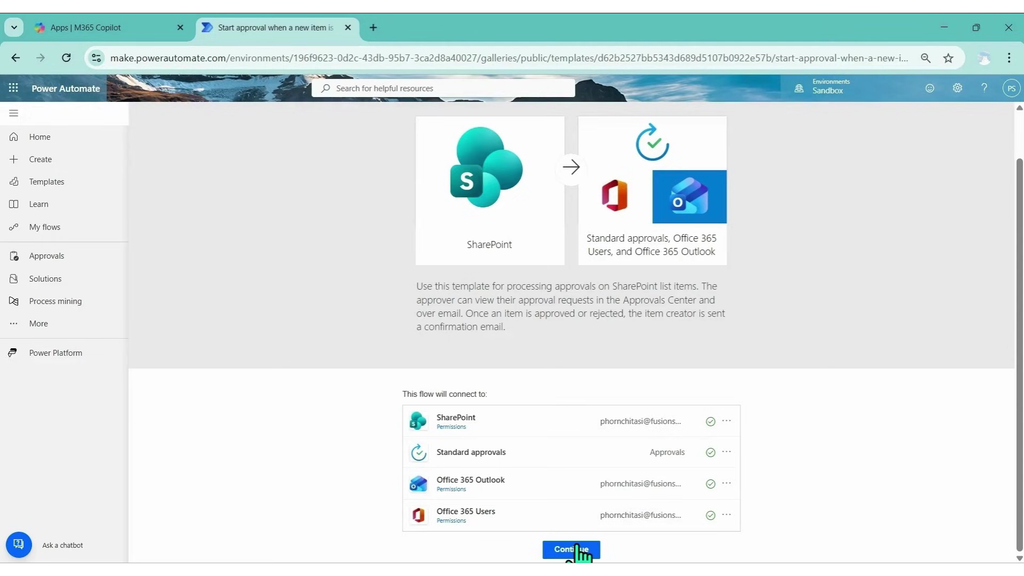Open a new browser tab
1024x576 pixels.
coord(373,27)
